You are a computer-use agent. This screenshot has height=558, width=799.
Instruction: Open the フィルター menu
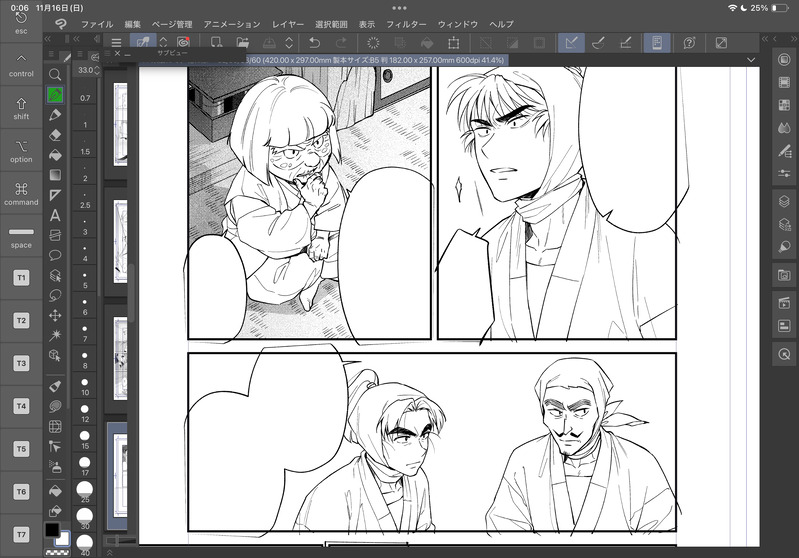406,24
